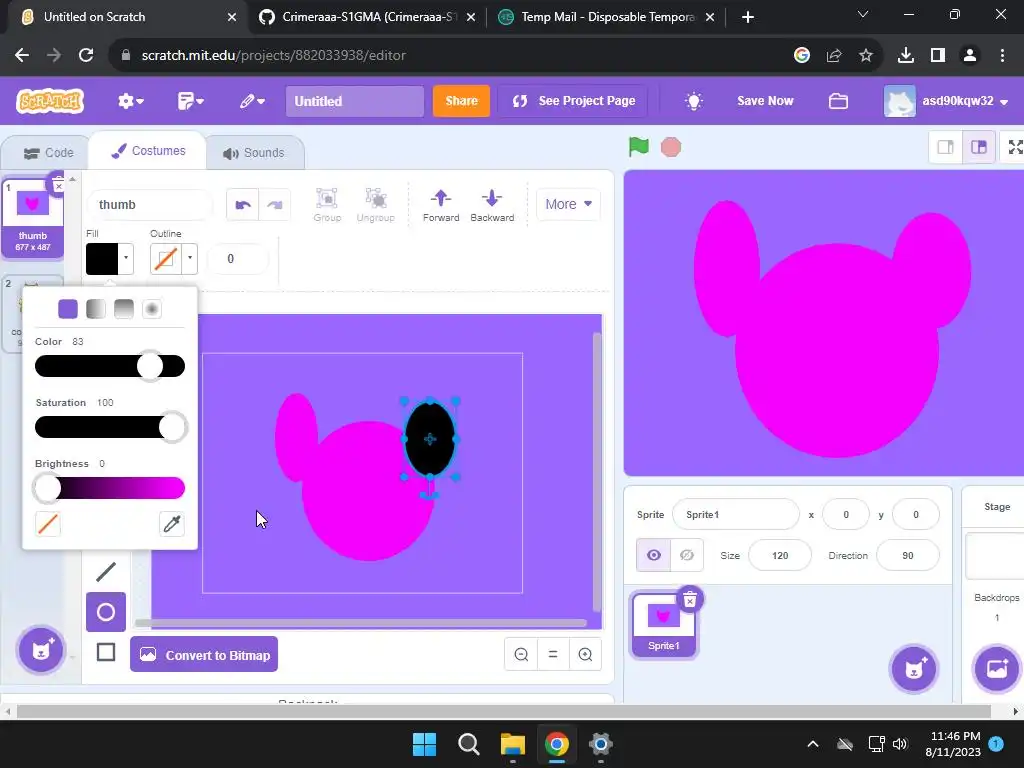Select the Rectangle tool
This screenshot has height=768, width=1024.
106,652
